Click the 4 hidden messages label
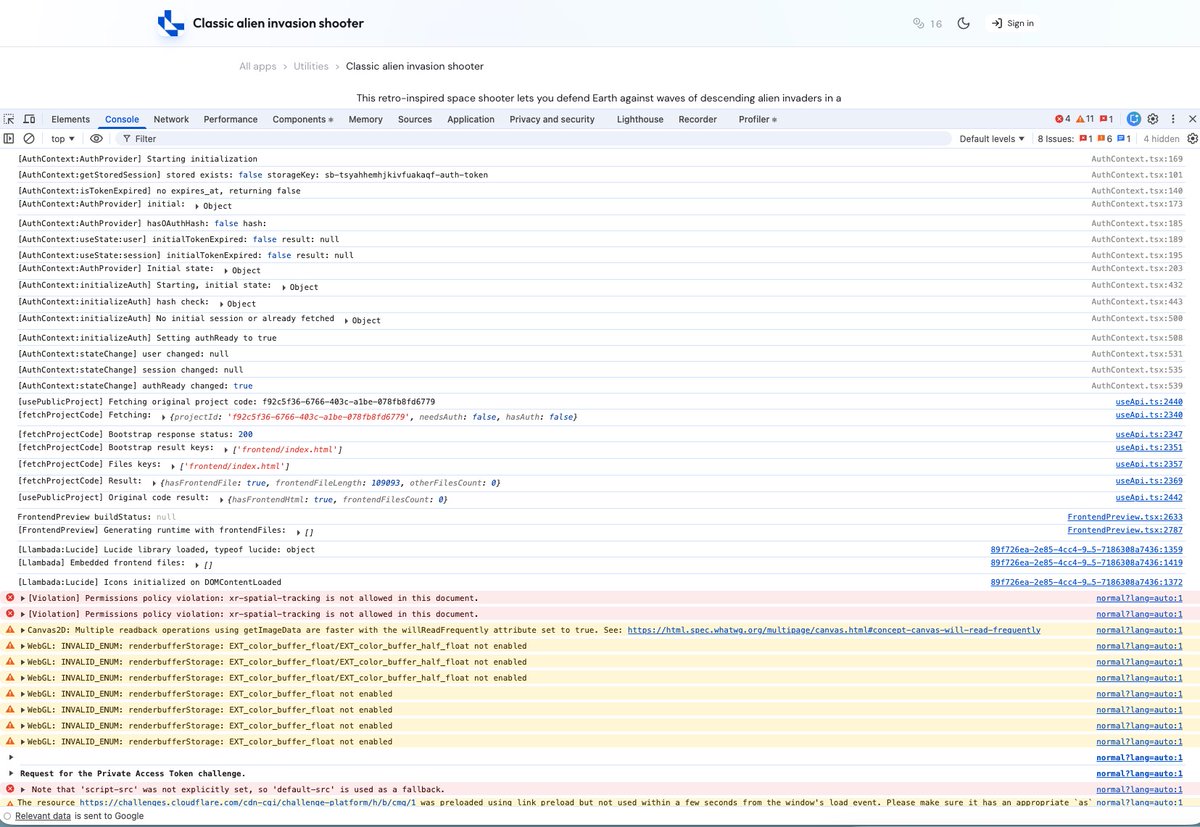1200x827 pixels. (1161, 139)
